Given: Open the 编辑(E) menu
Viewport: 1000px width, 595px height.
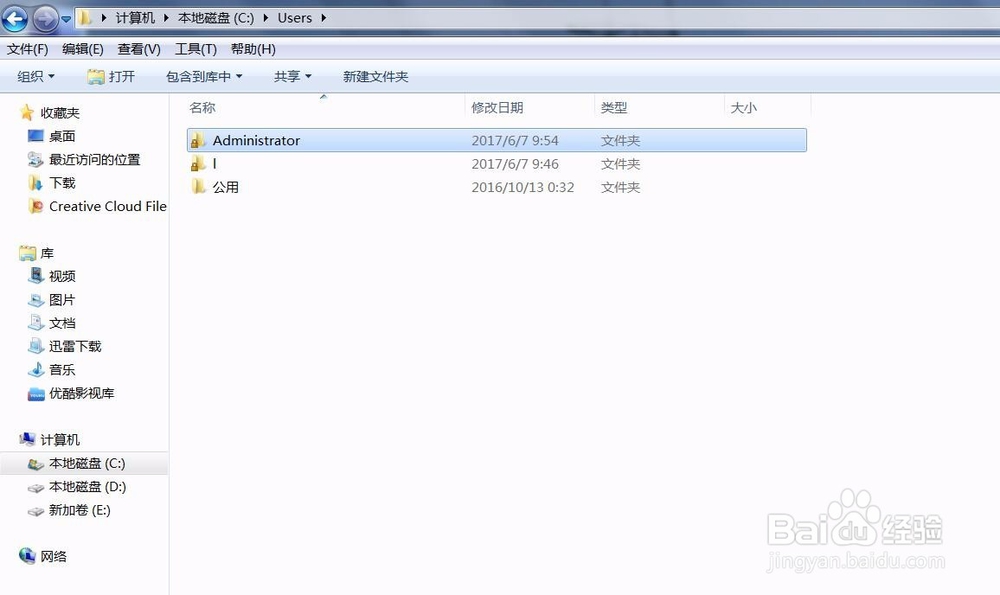Looking at the screenshot, I should 83,49.
